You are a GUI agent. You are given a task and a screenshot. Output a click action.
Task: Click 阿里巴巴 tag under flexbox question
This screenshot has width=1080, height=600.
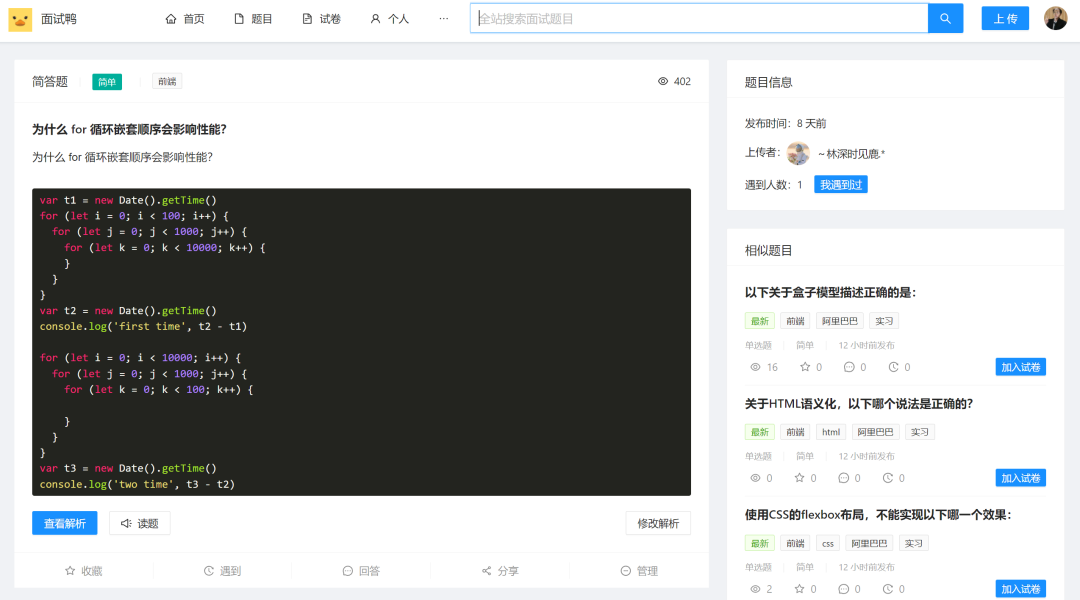(x=869, y=543)
